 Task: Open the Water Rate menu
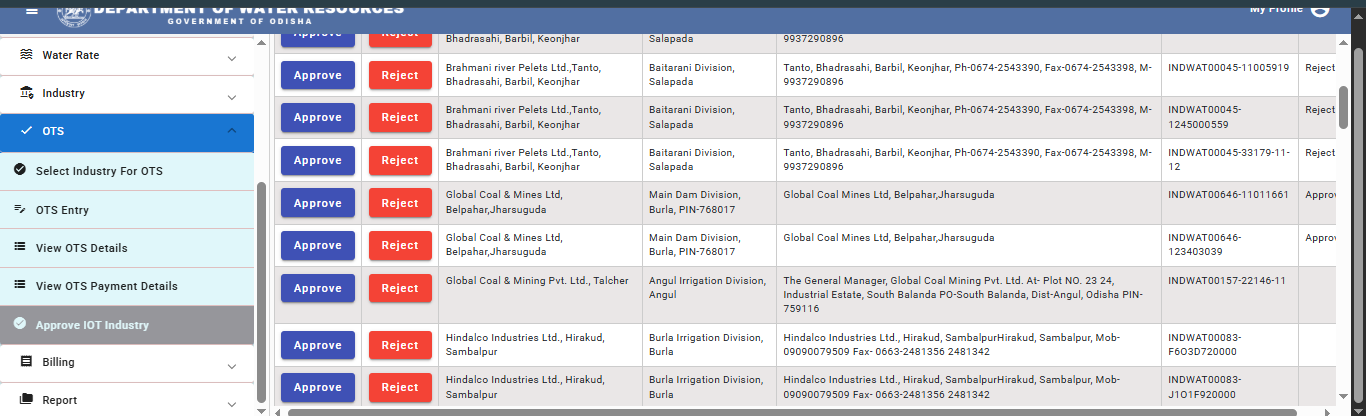point(127,56)
